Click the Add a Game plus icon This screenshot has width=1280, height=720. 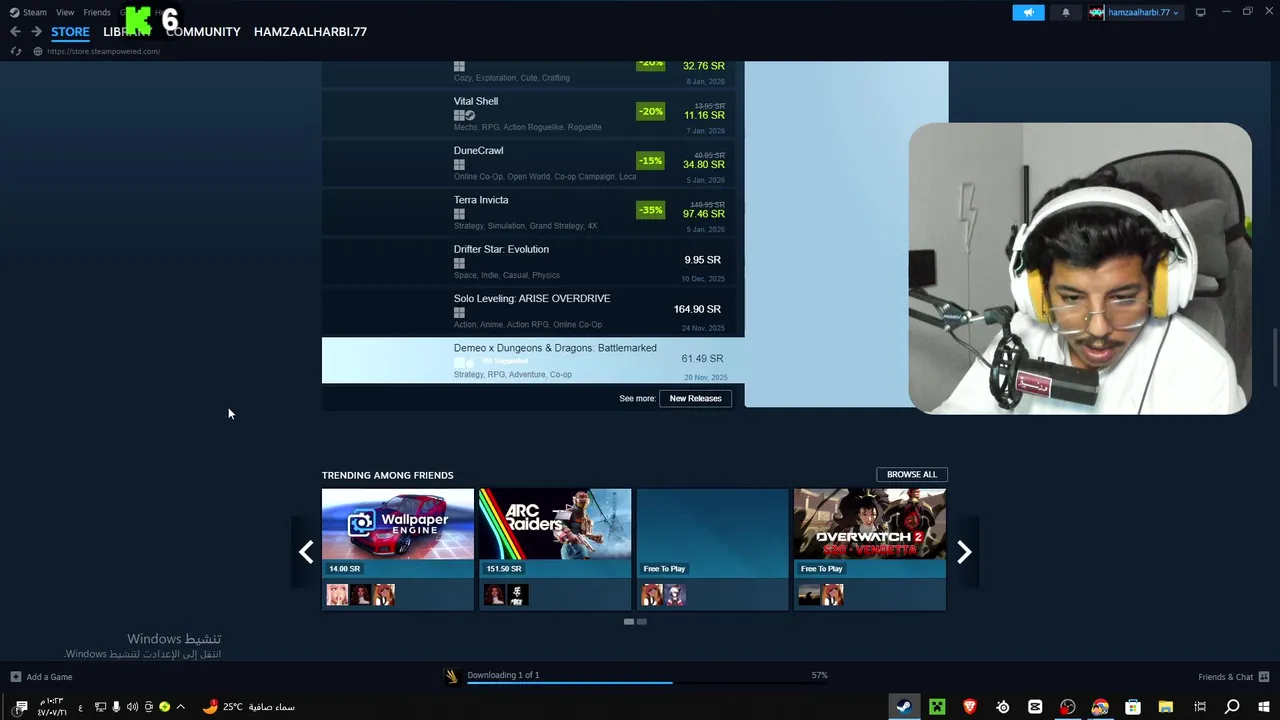point(15,677)
